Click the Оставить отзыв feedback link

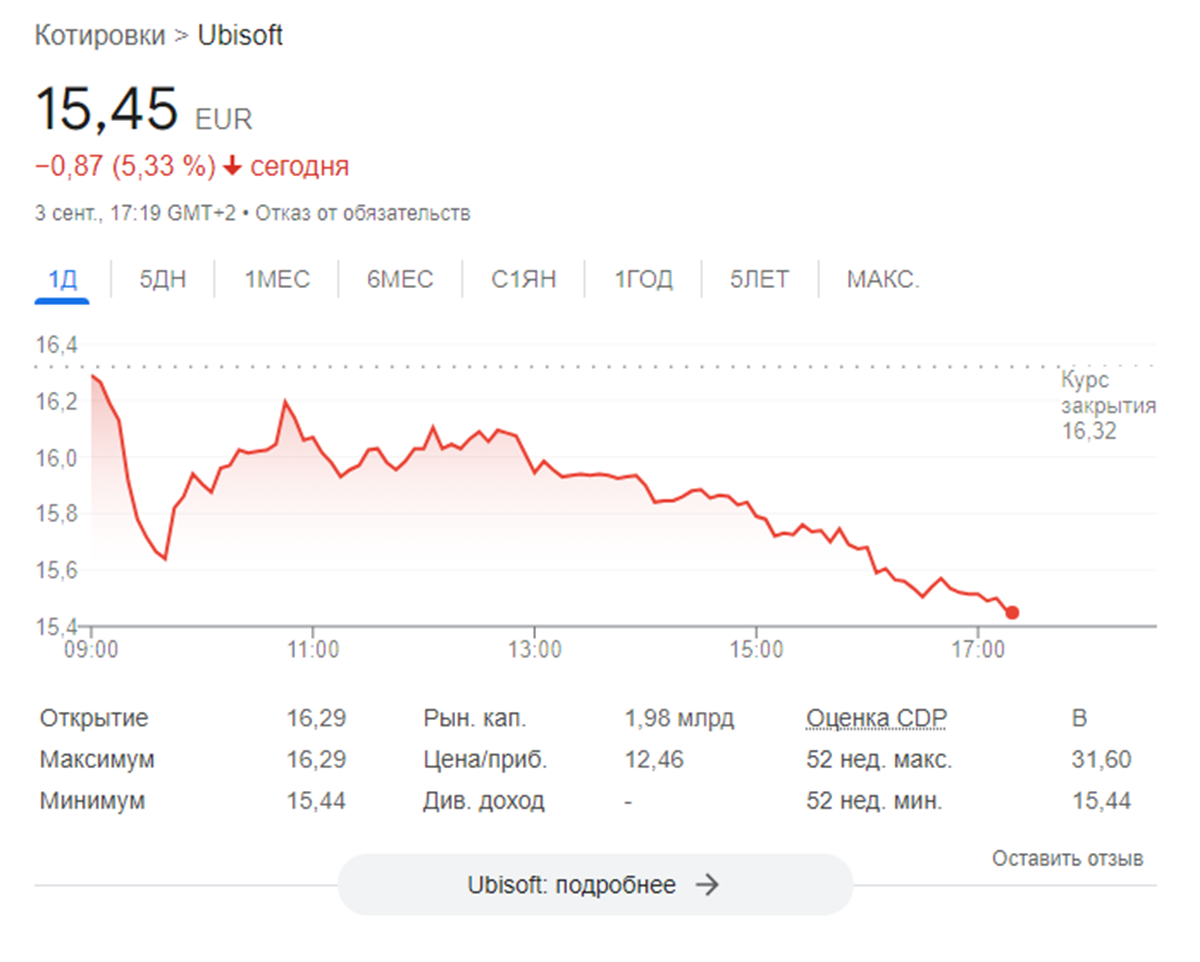click(1067, 858)
